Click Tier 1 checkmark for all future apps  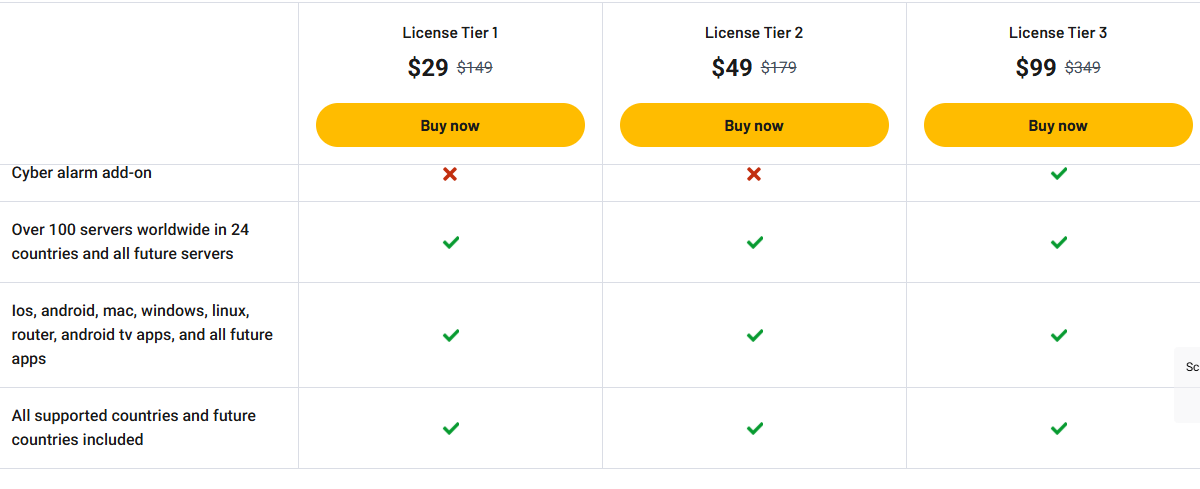click(x=451, y=335)
